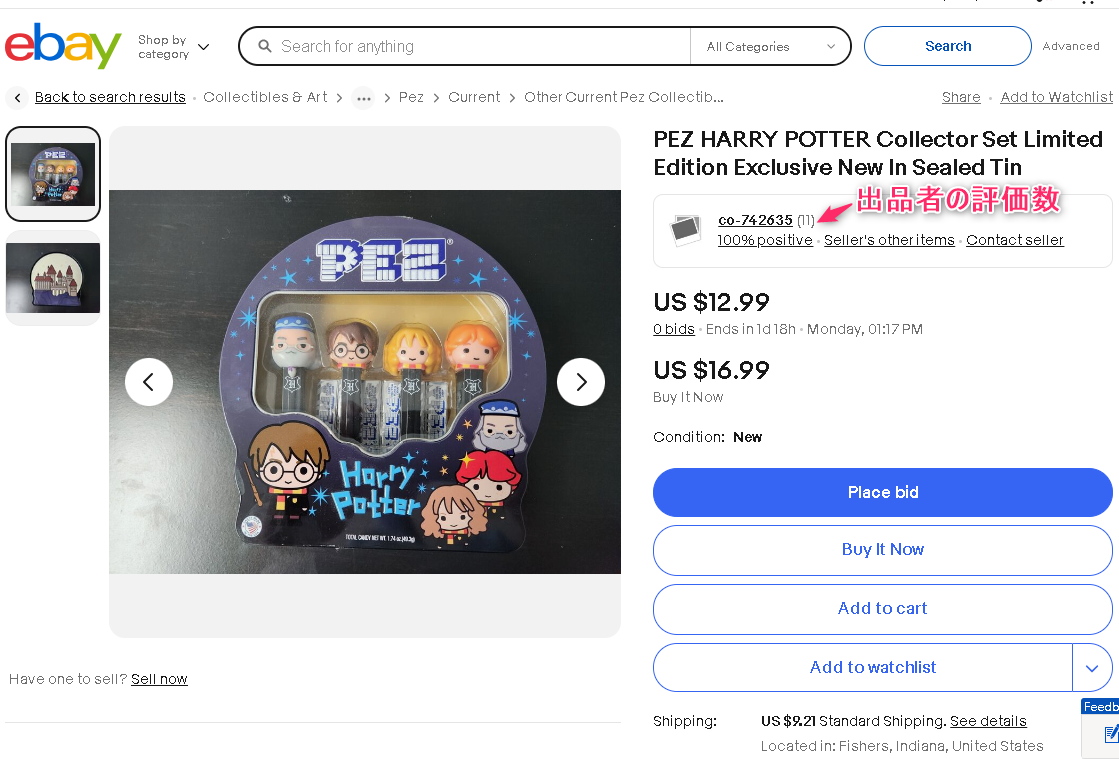The image size is (1119, 759).
Task: Click the seller's profile picture icon
Action: tap(685, 230)
